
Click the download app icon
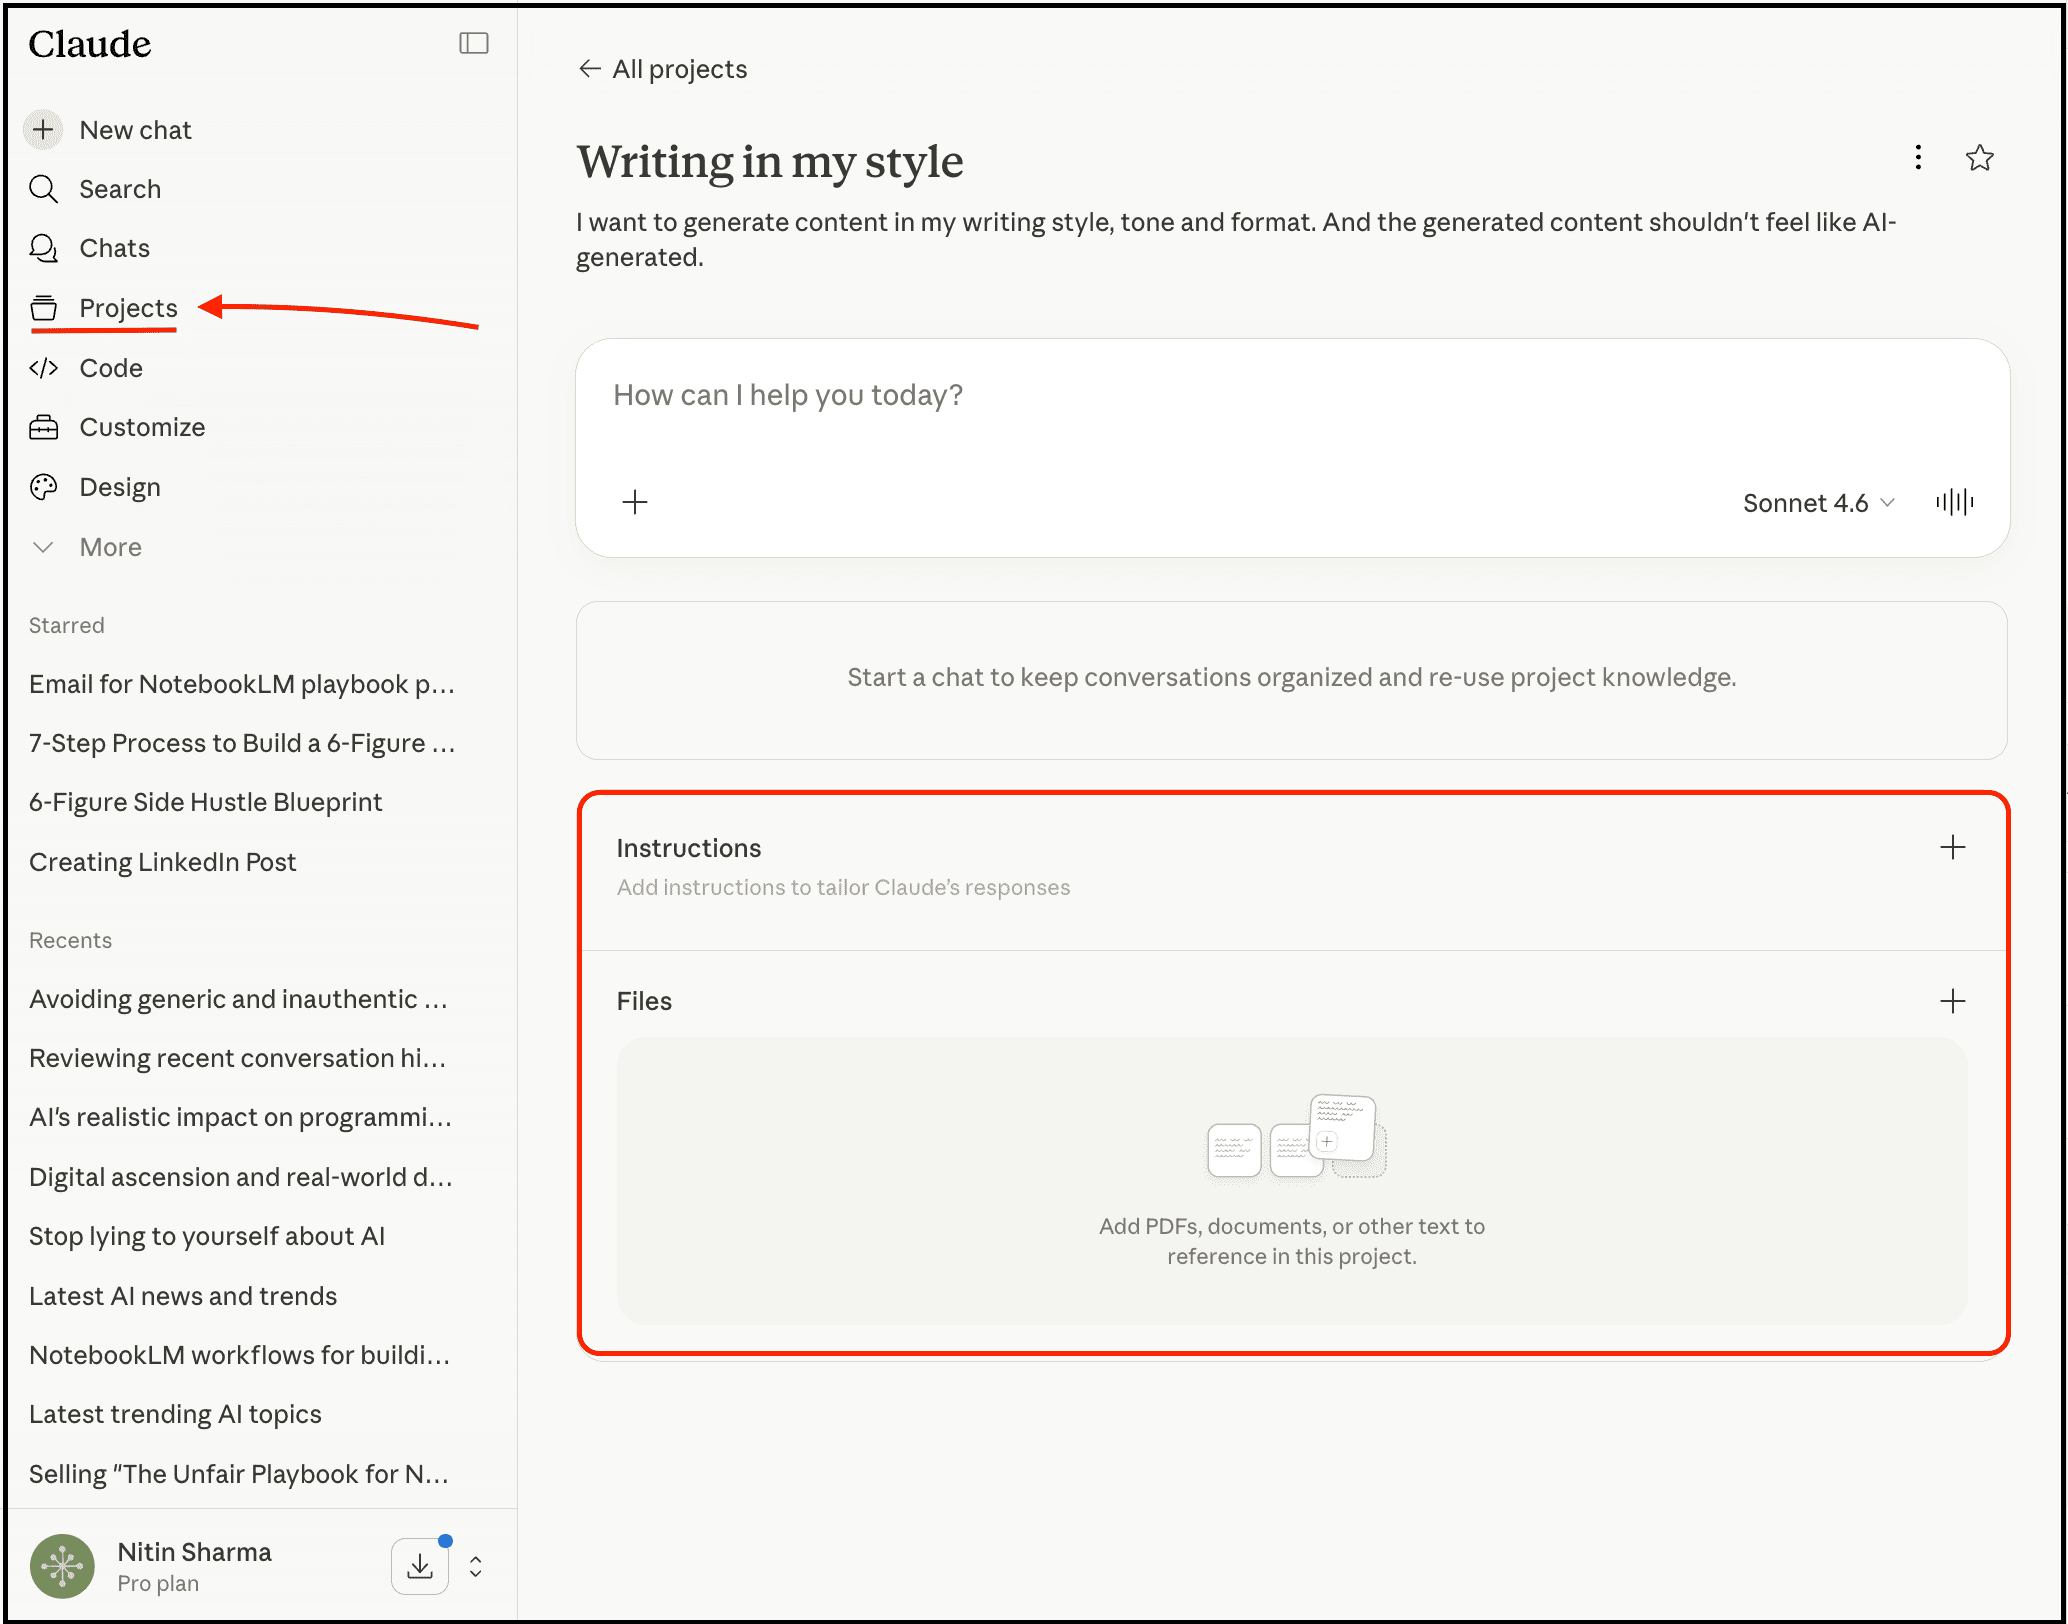[x=420, y=1566]
